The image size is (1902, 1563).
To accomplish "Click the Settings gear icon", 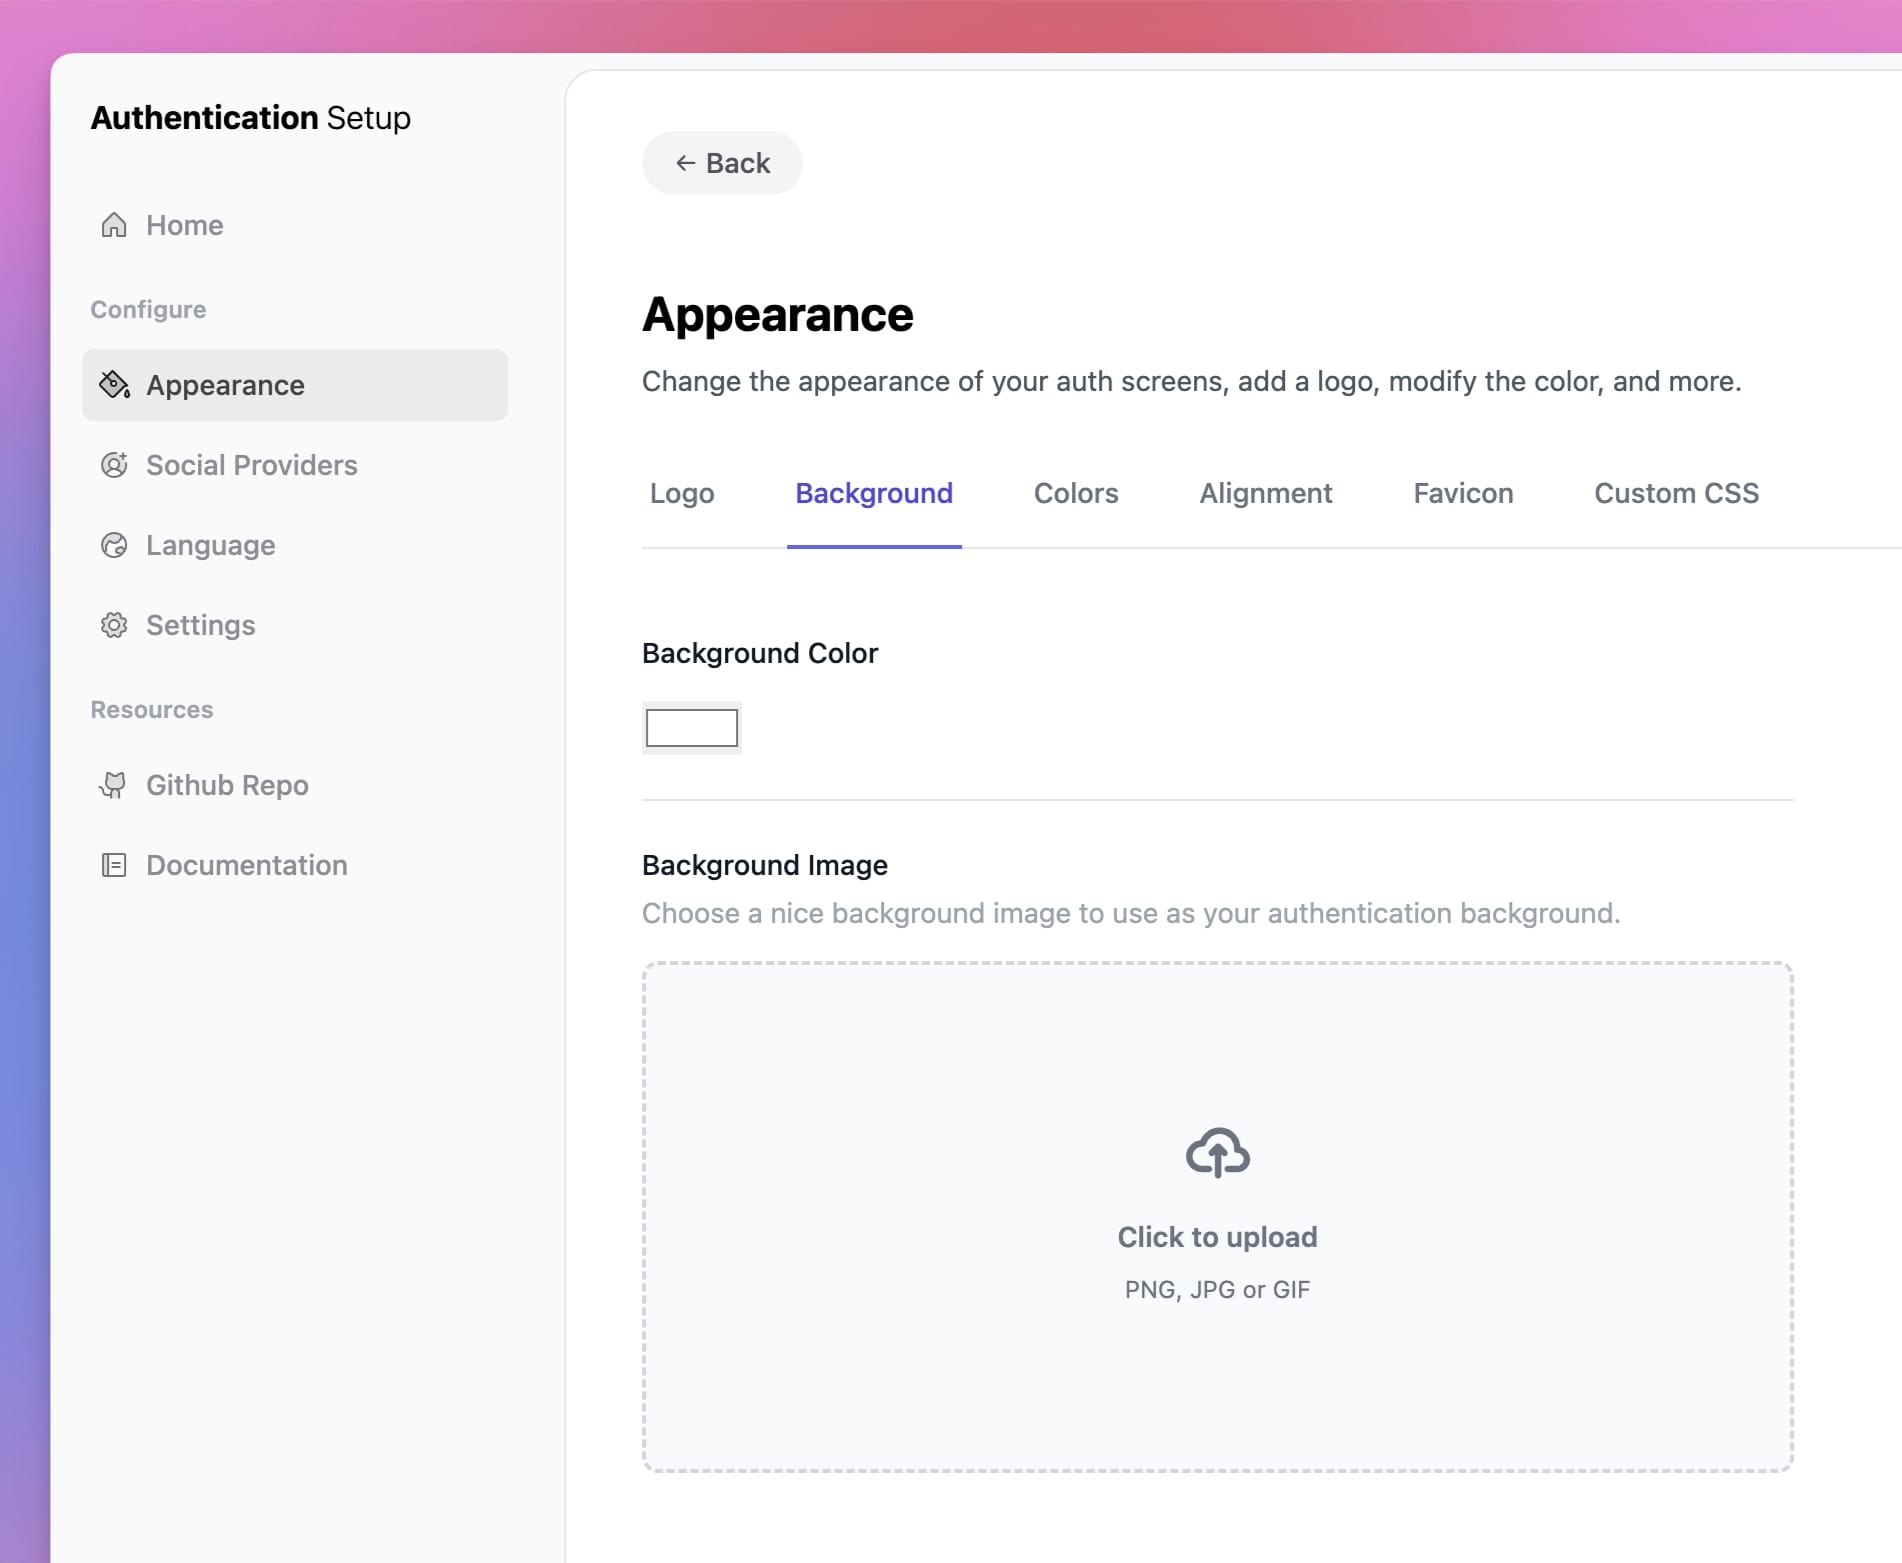I will (x=114, y=625).
